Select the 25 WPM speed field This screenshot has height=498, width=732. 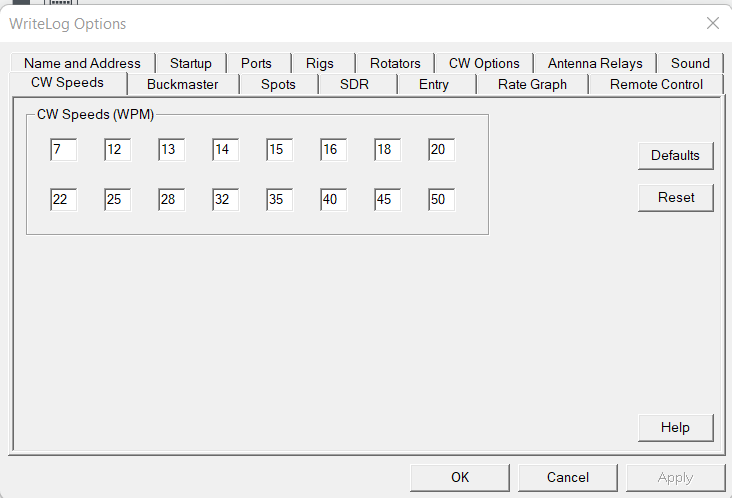(x=118, y=199)
